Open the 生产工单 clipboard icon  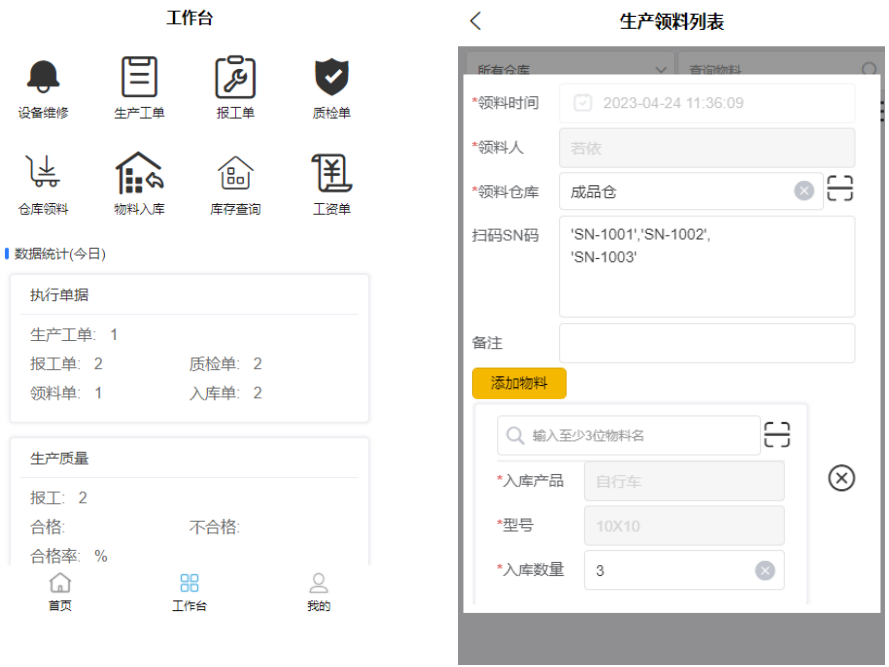(x=139, y=78)
